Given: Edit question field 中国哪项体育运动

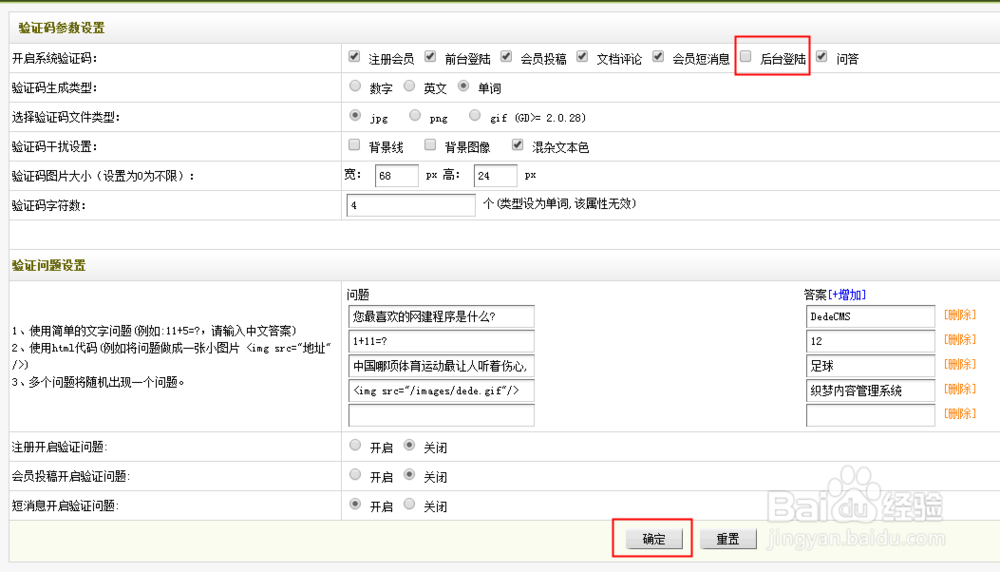Looking at the screenshot, I should coord(441,366).
